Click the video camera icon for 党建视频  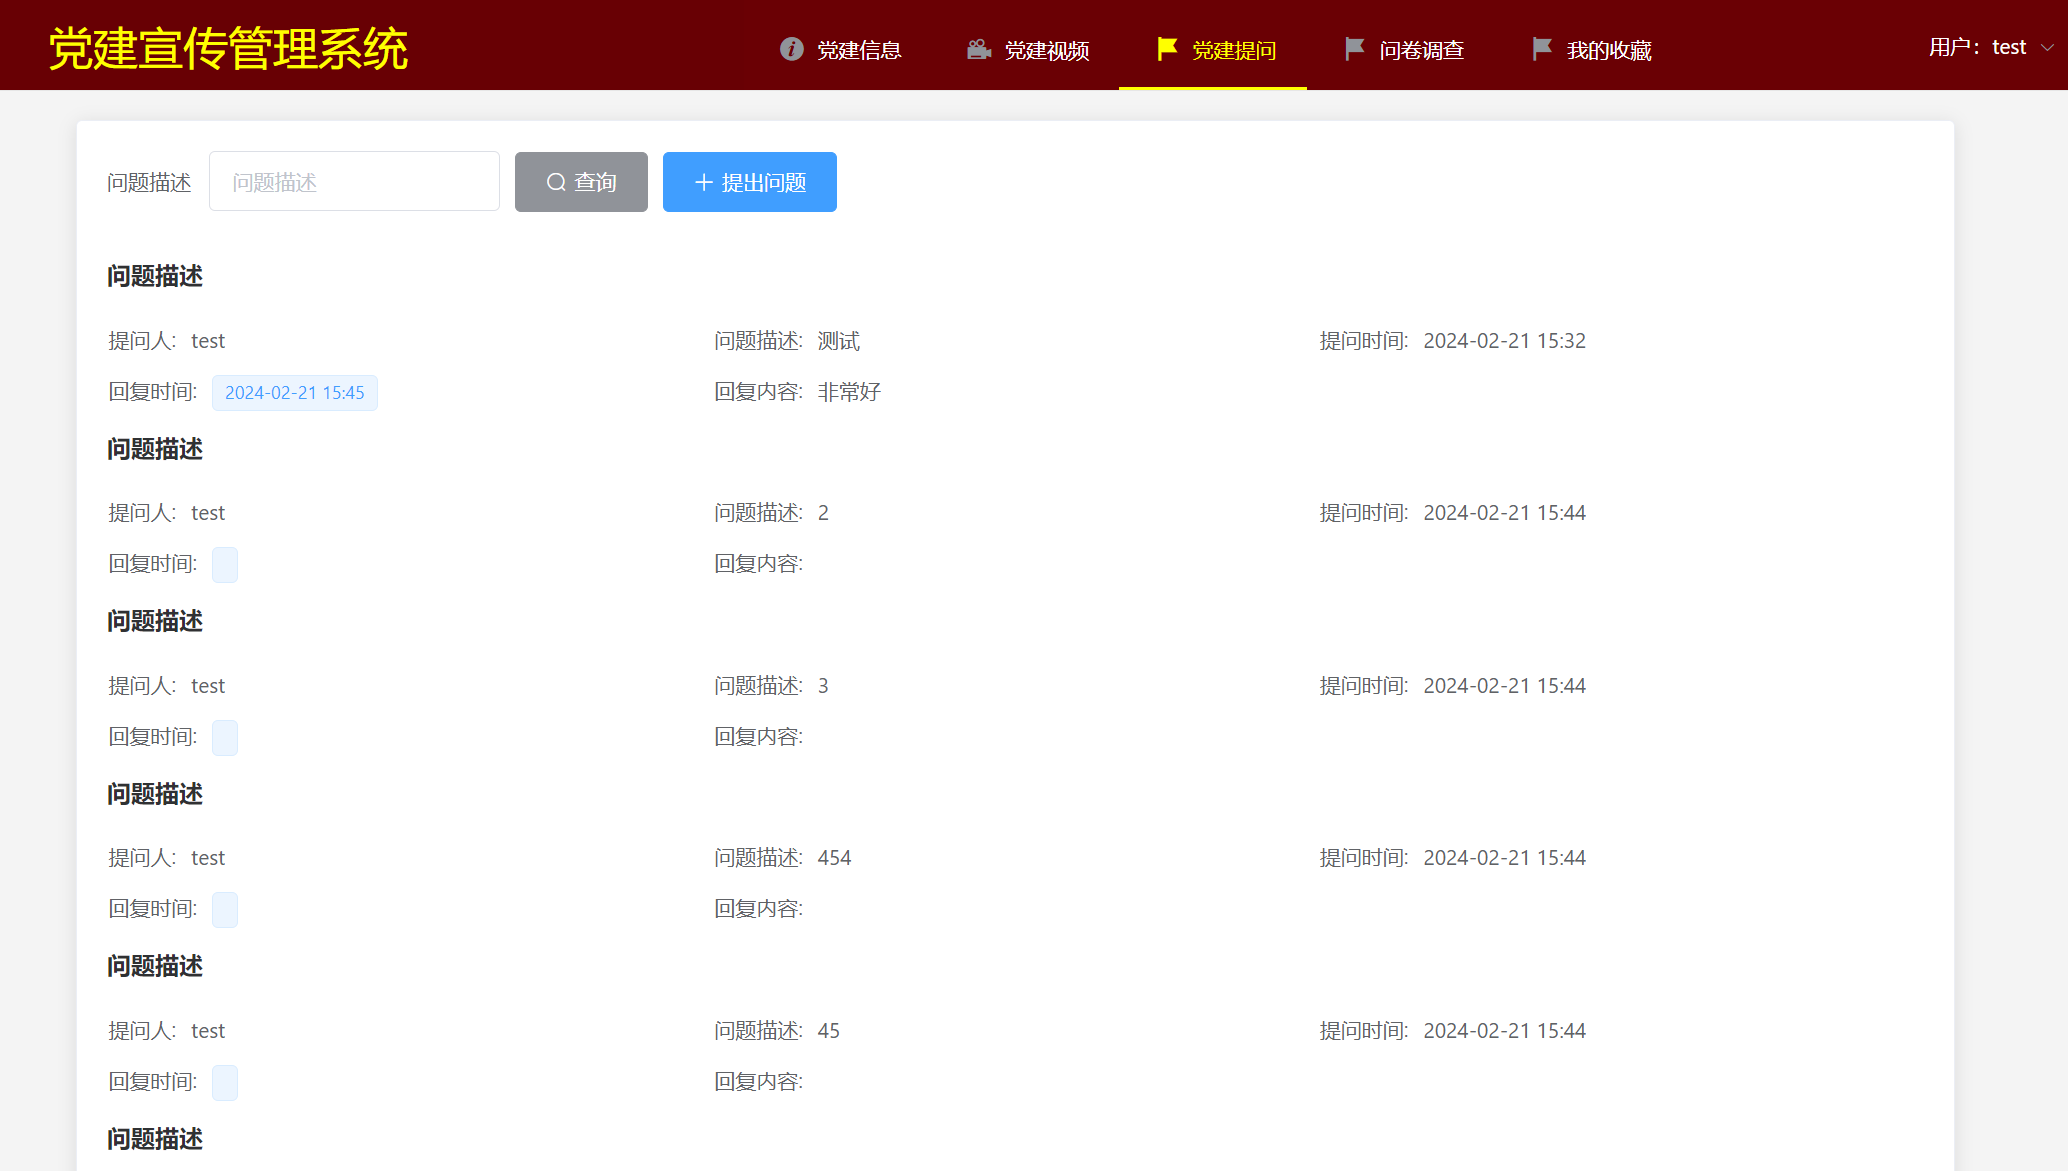coord(979,49)
